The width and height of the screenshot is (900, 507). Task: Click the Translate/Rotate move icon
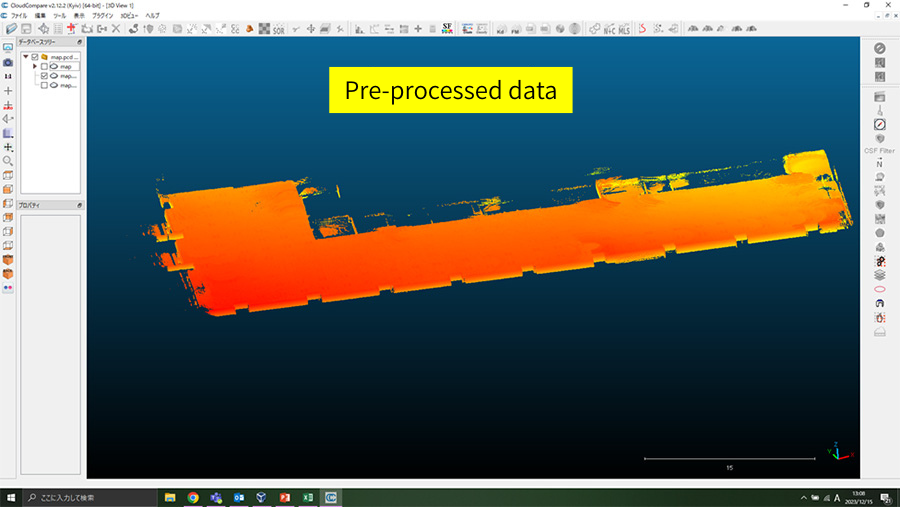tap(311, 29)
